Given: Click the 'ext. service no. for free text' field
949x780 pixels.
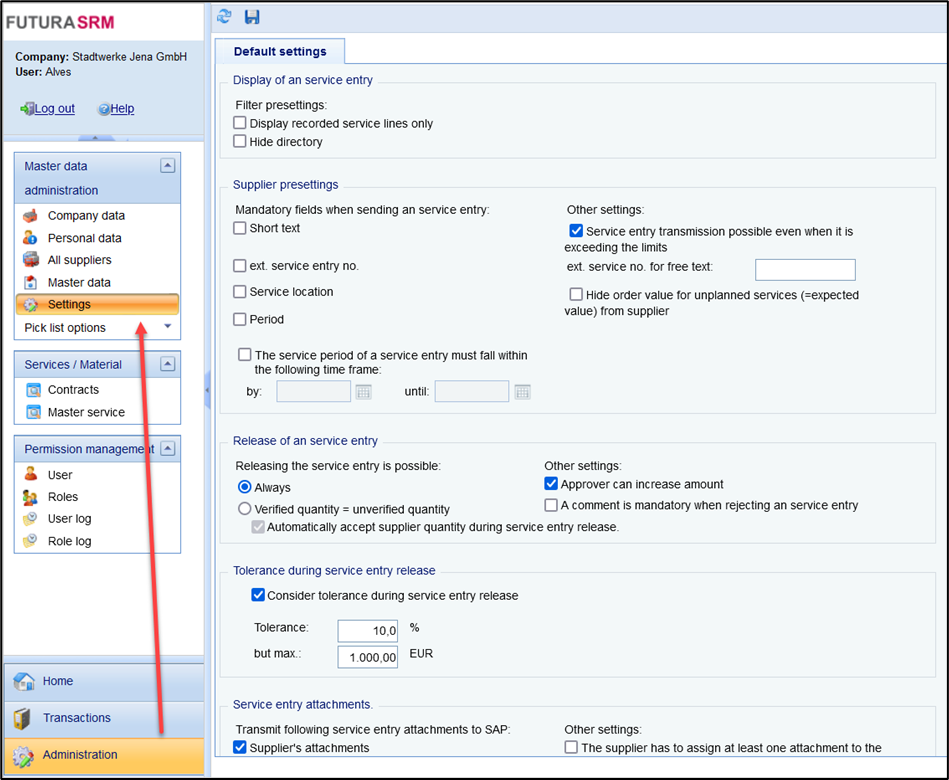Looking at the screenshot, I should pos(805,269).
